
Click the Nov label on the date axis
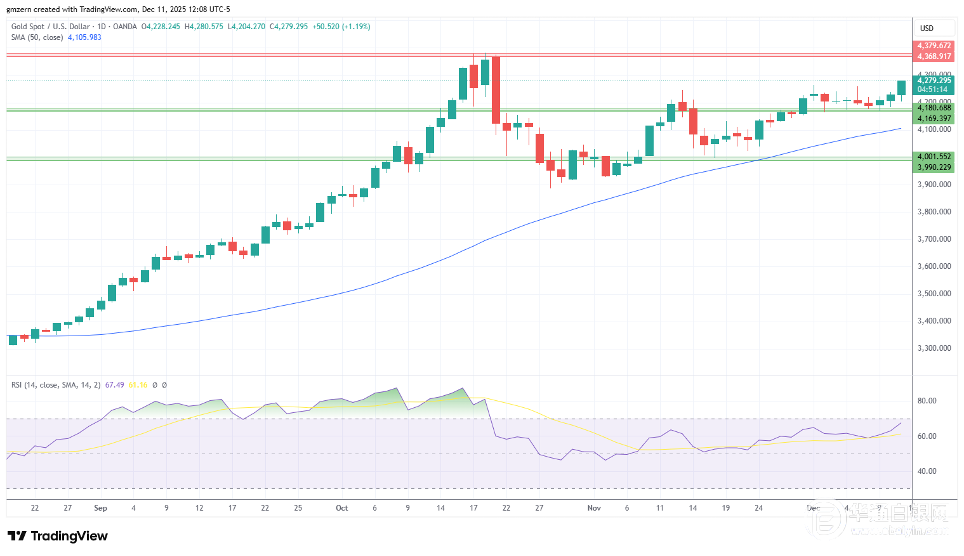pyautogui.click(x=593, y=508)
